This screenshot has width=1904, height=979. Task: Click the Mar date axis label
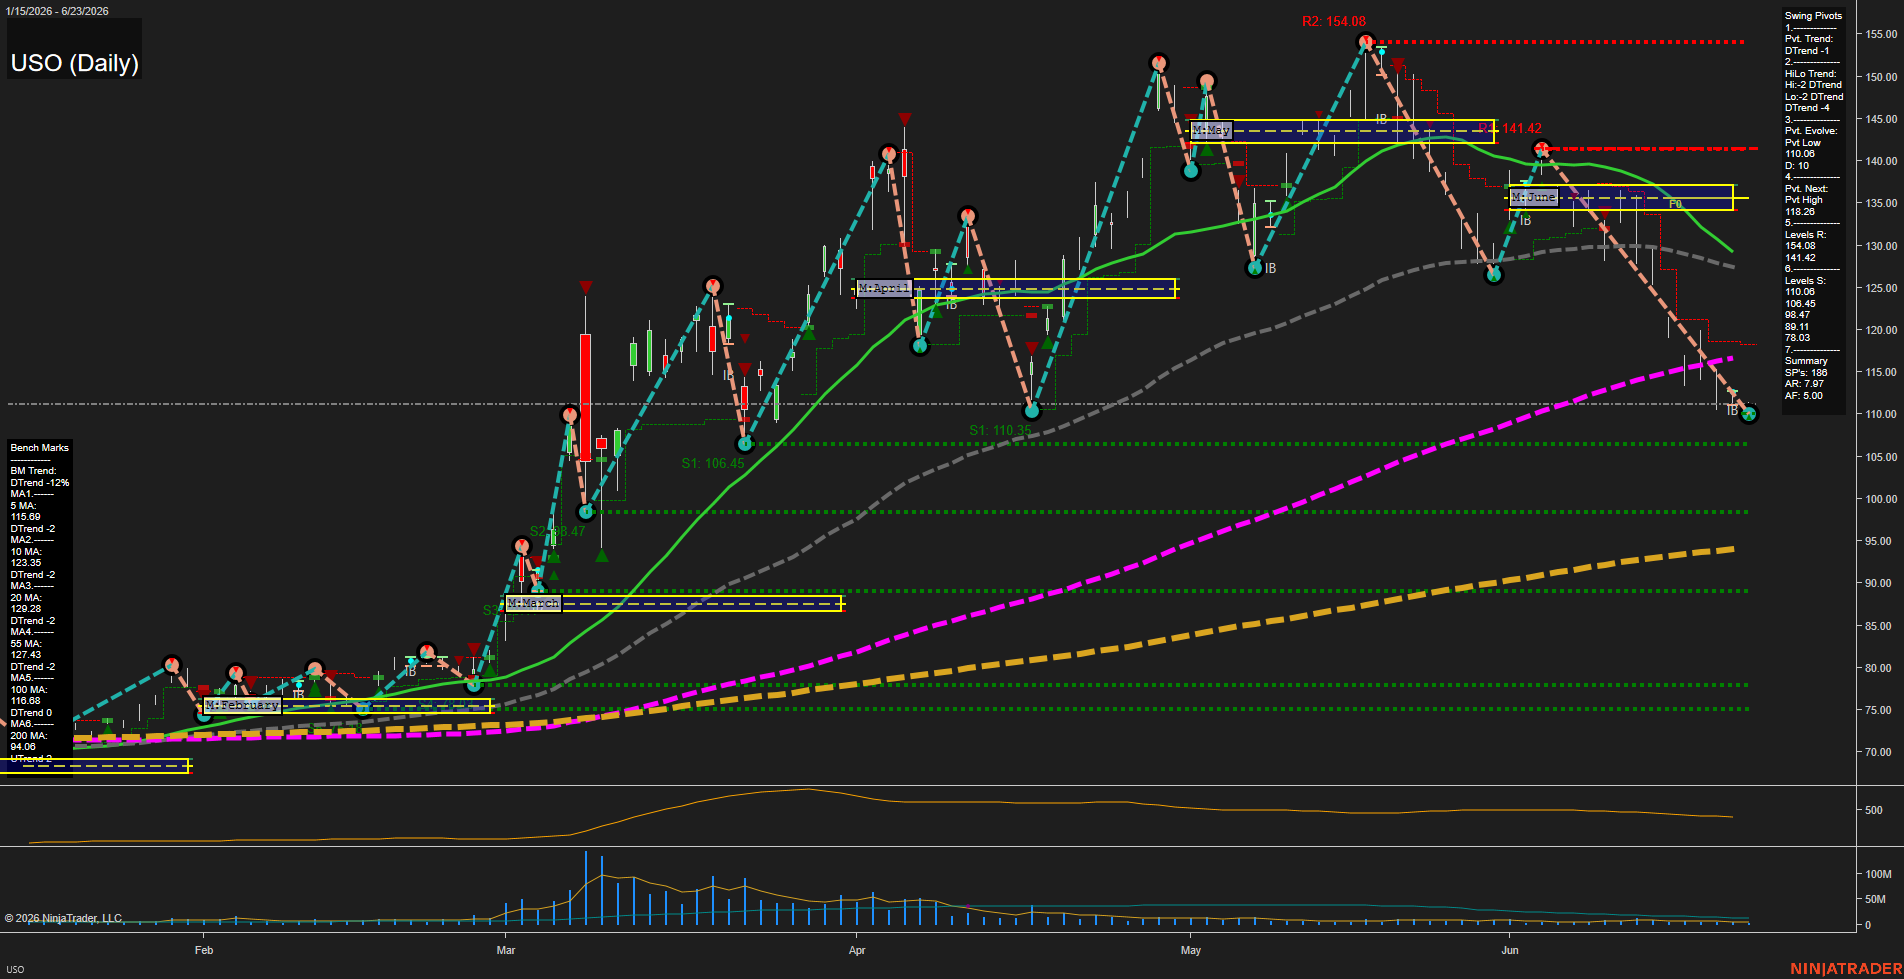[x=506, y=950]
